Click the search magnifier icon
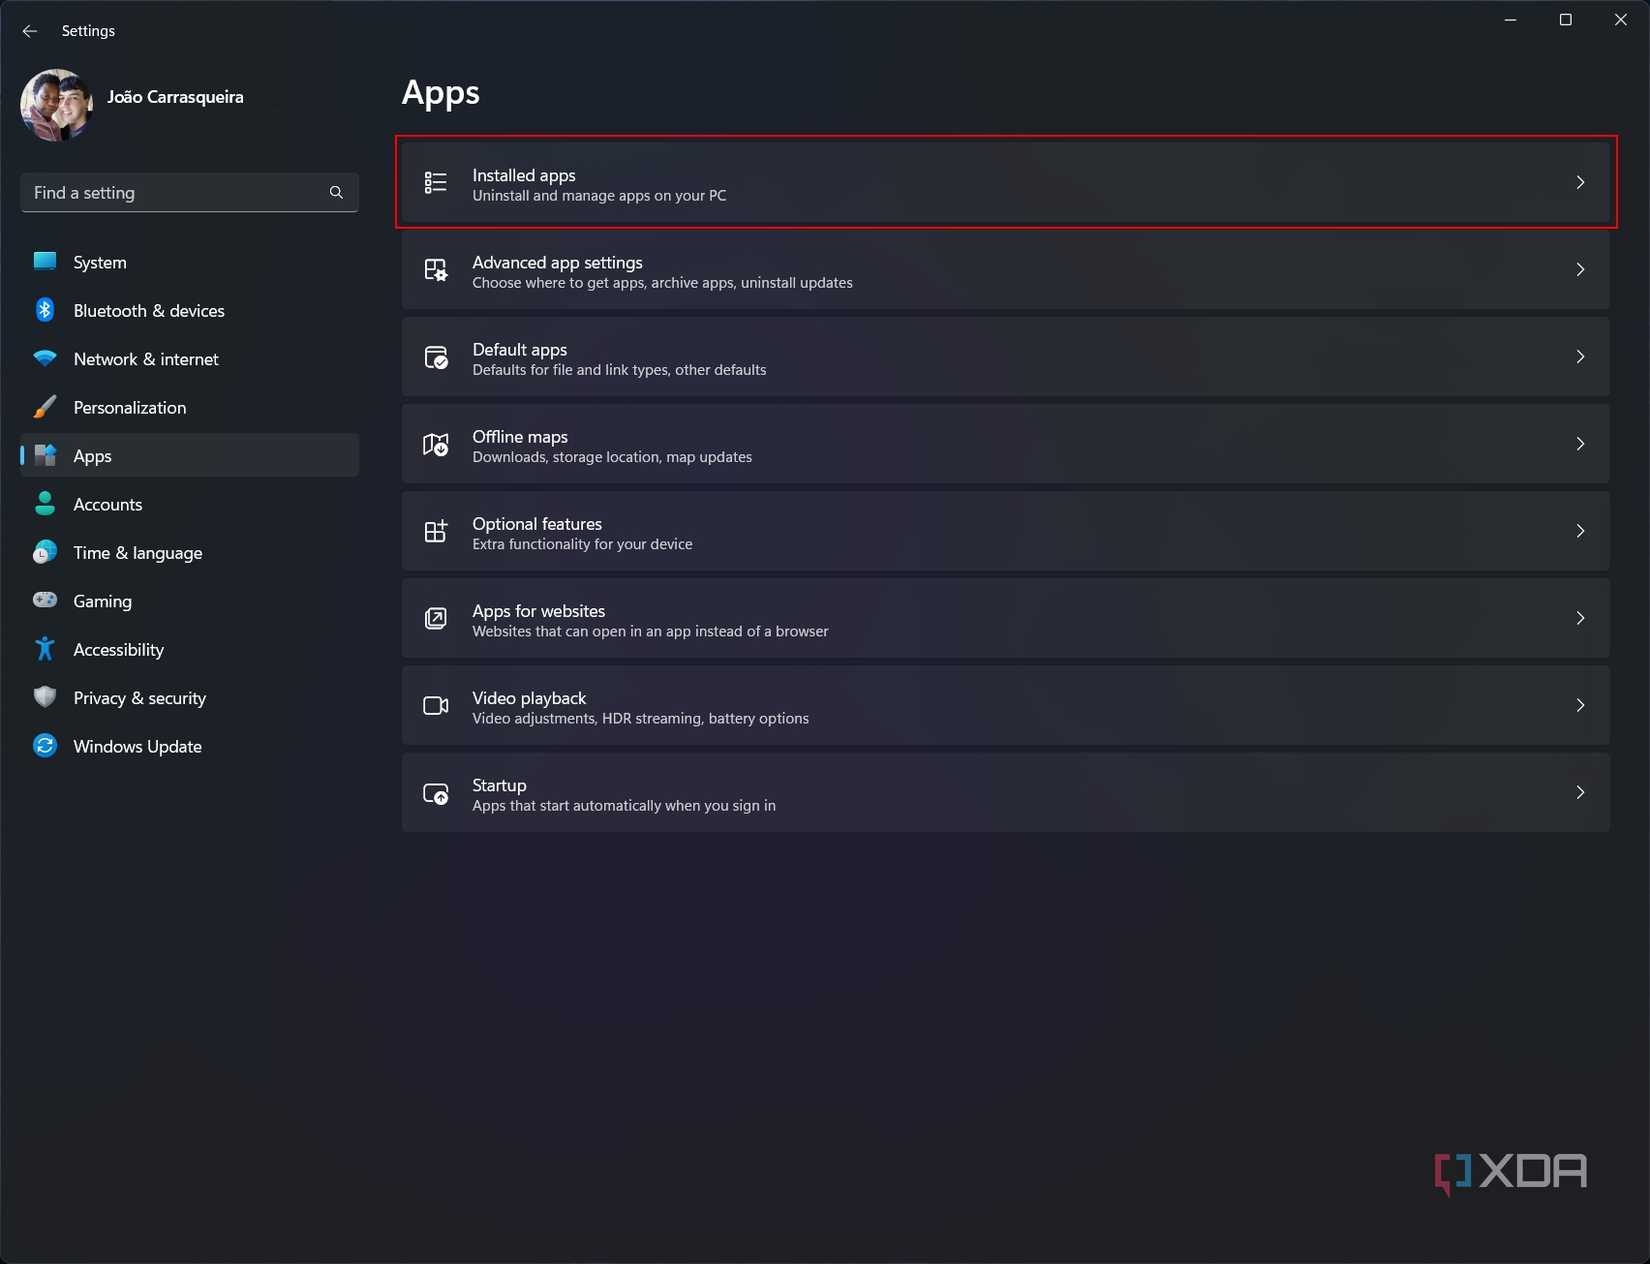This screenshot has height=1264, width=1650. 336,193
